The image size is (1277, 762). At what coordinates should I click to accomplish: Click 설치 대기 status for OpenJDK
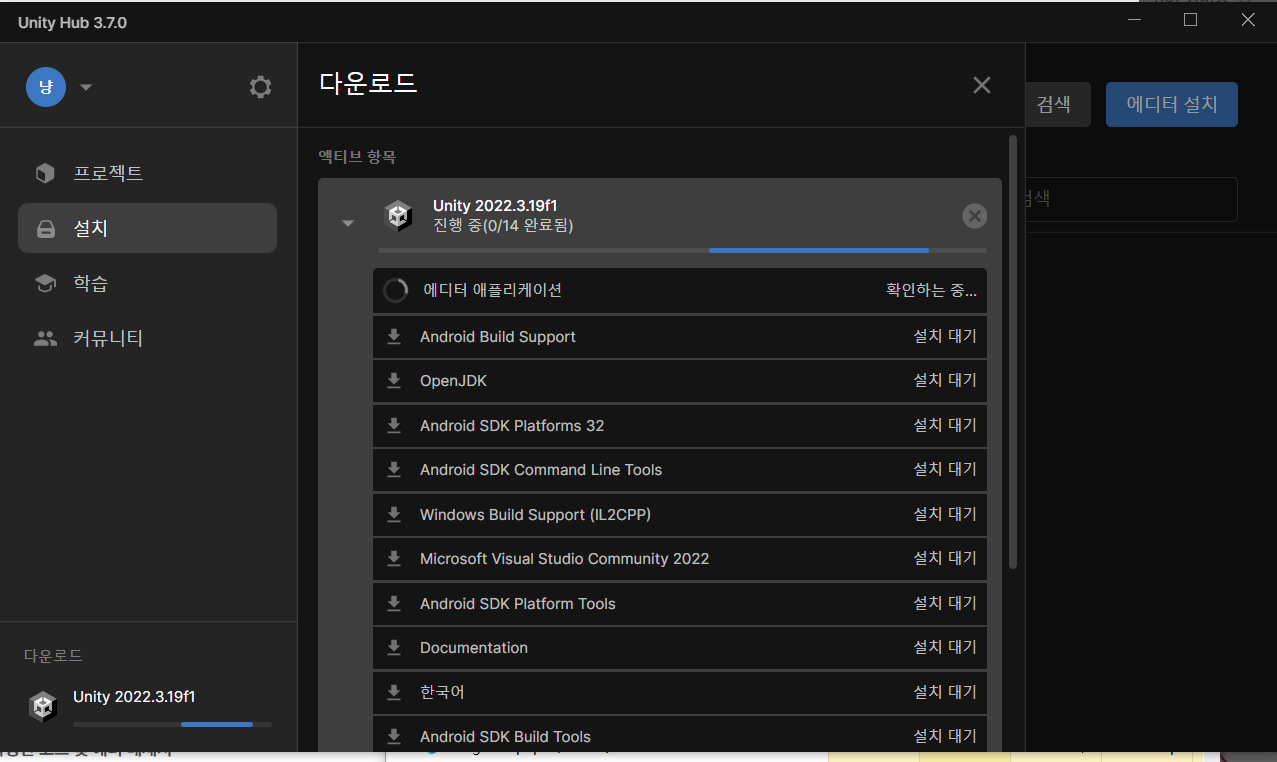point(945,380)
